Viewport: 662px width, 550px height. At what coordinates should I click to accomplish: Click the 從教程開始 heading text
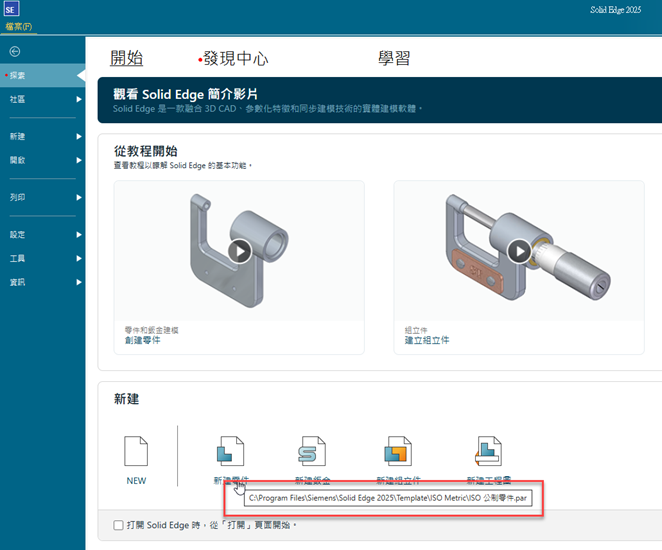[x=146, y=151]
